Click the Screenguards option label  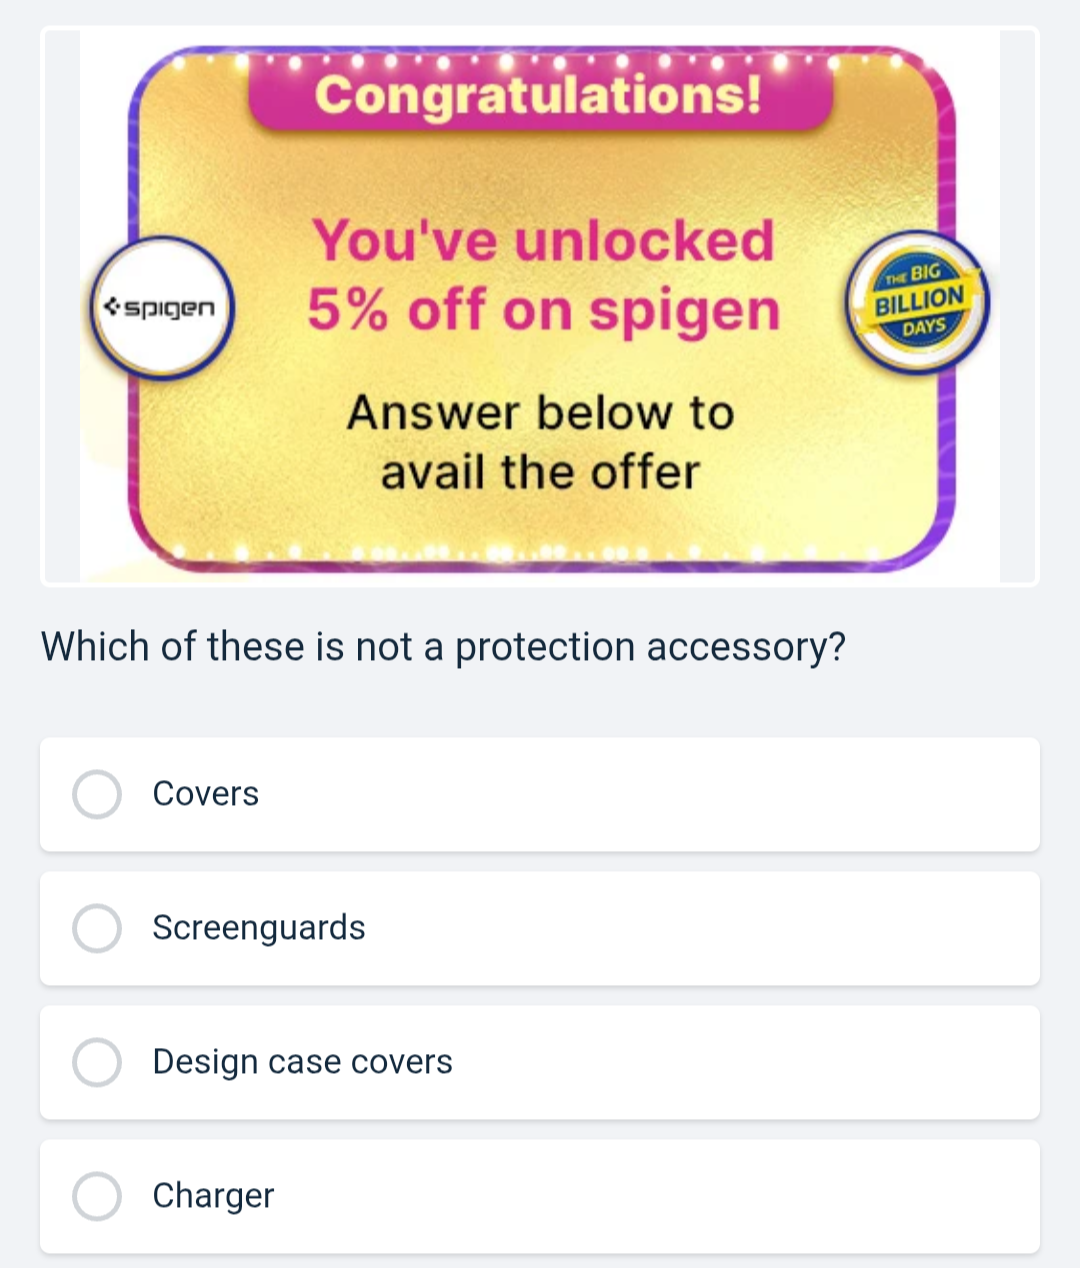258,928
